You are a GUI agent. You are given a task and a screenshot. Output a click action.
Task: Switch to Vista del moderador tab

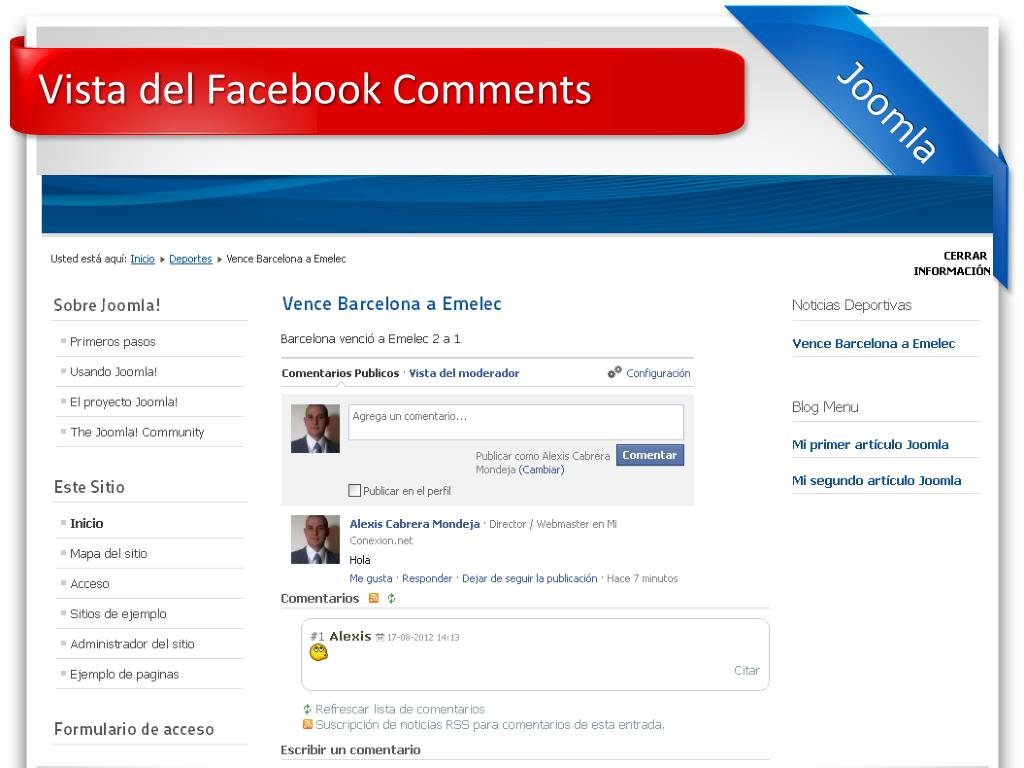(464, 373)
